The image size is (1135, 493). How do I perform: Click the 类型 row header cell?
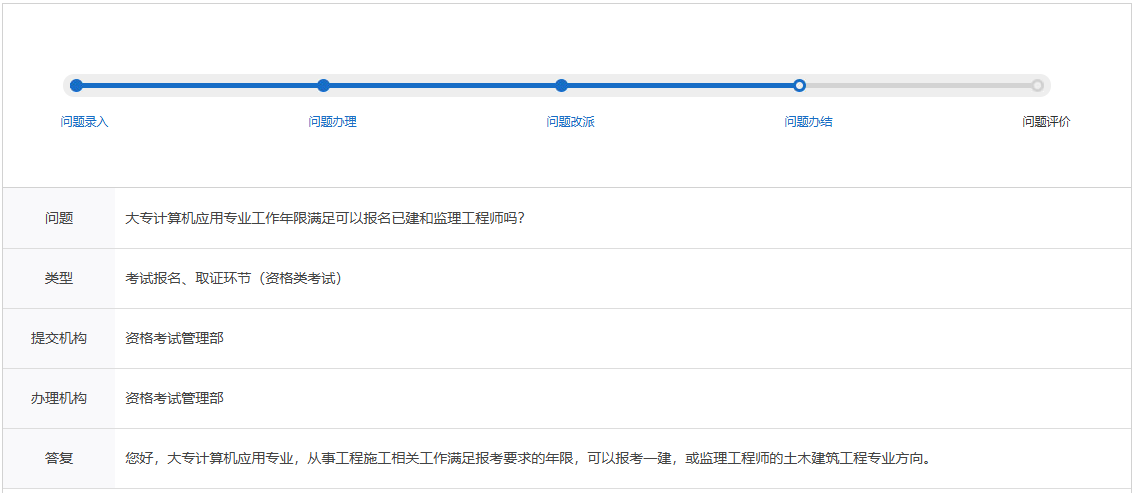(x=59, y=278)
